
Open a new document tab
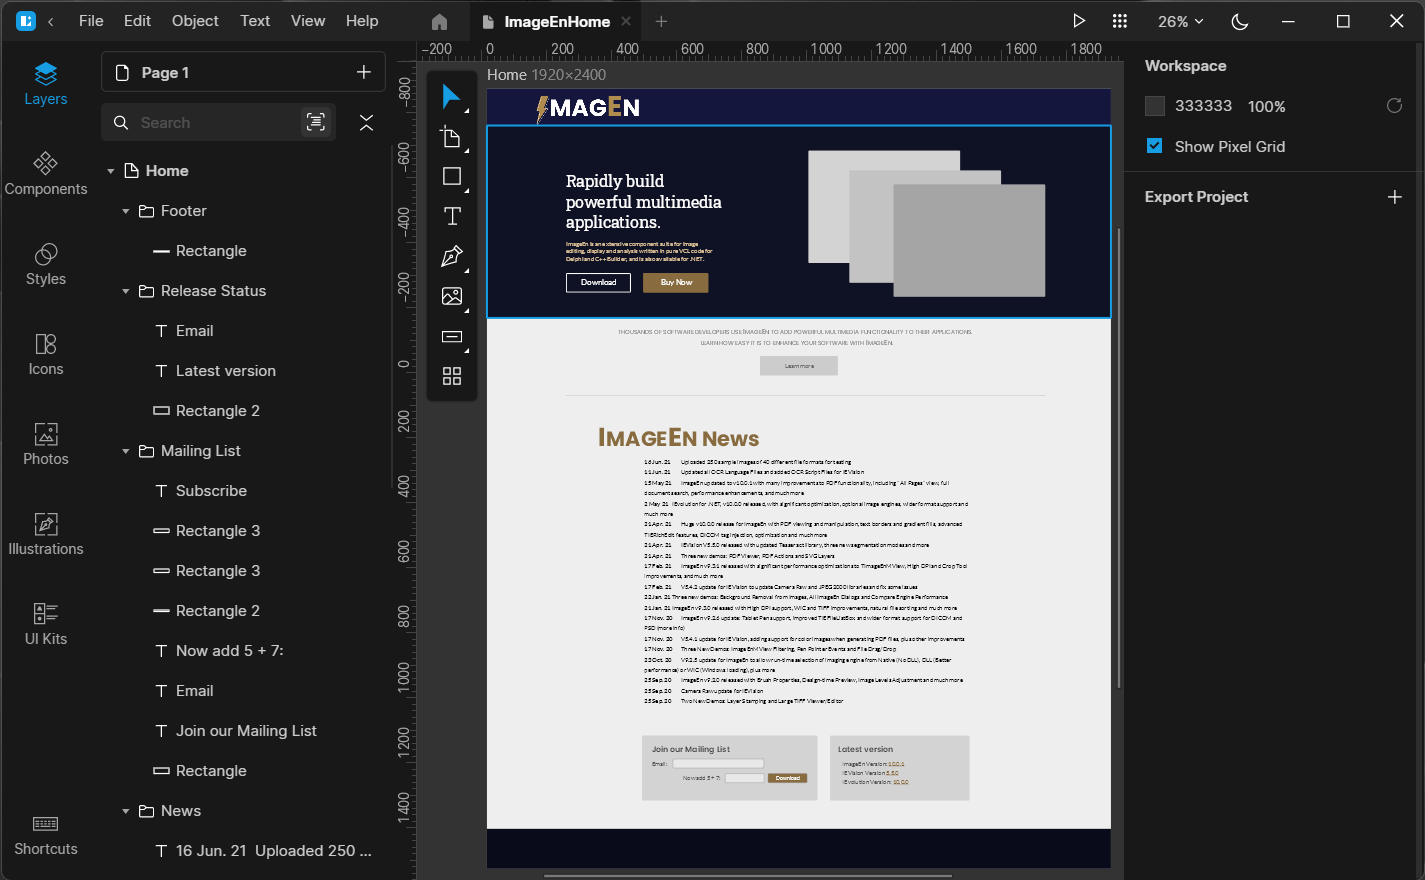point(661,21)
